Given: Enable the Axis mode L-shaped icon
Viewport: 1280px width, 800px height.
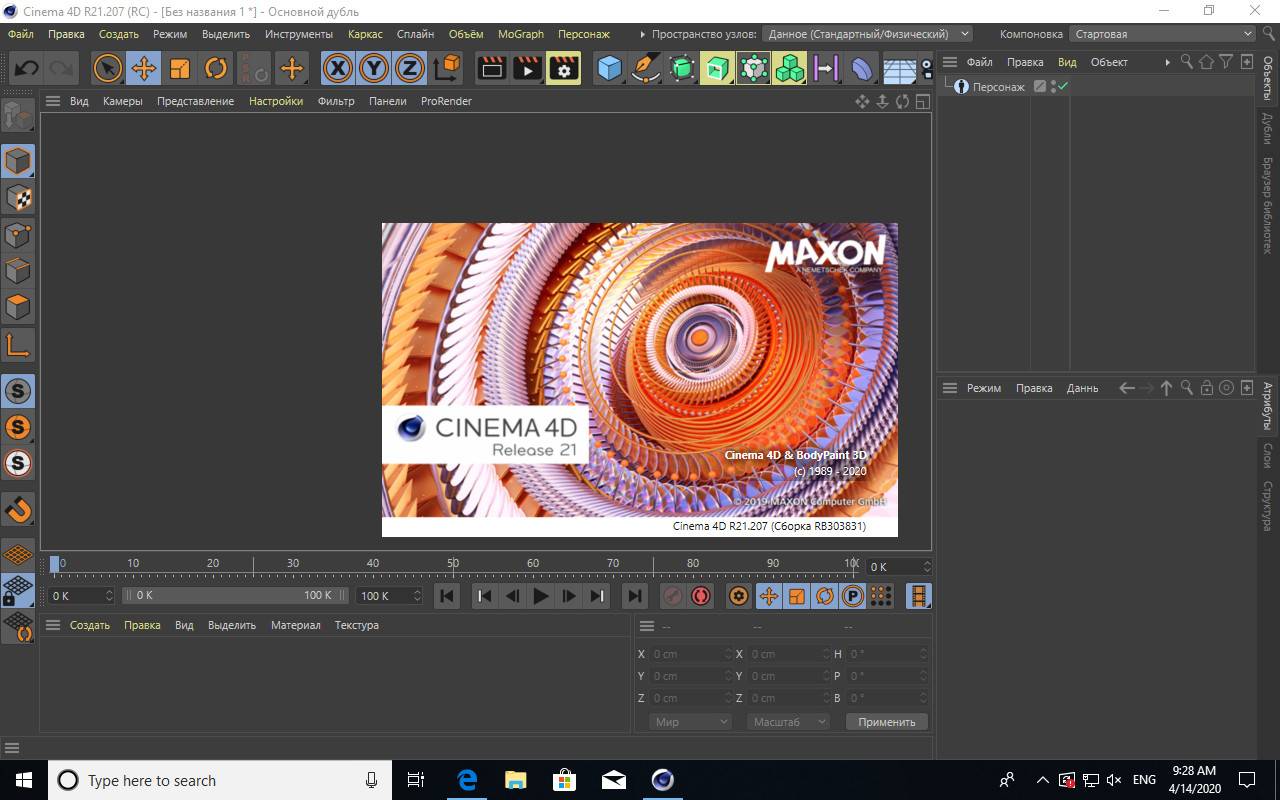Looking at the screenshot, I should coord(18,345).
